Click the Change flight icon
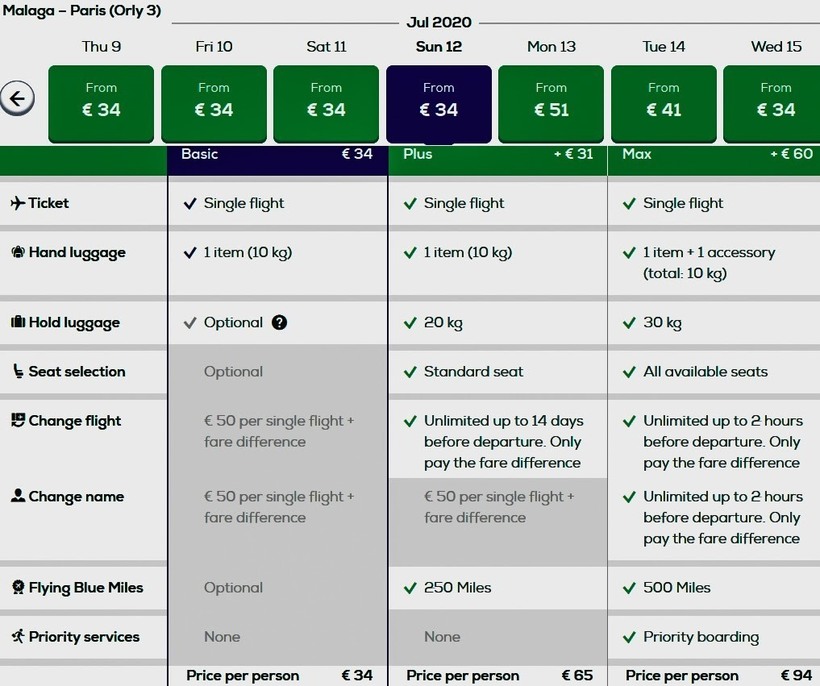820x686 pixels. tap(17, 420)
